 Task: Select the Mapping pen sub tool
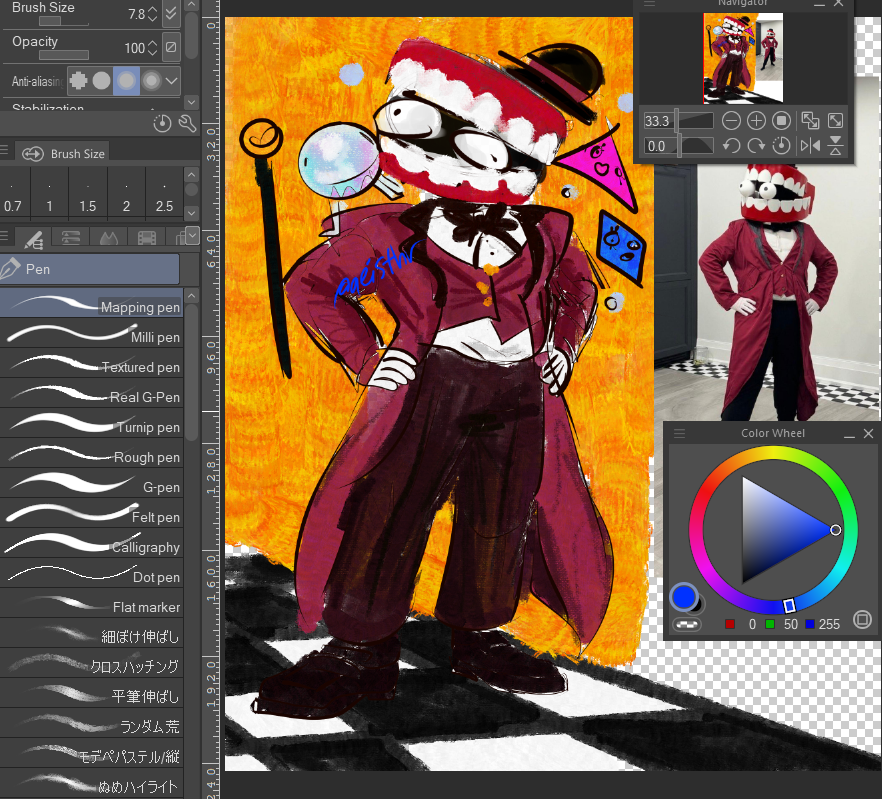(x=92, y=304)
